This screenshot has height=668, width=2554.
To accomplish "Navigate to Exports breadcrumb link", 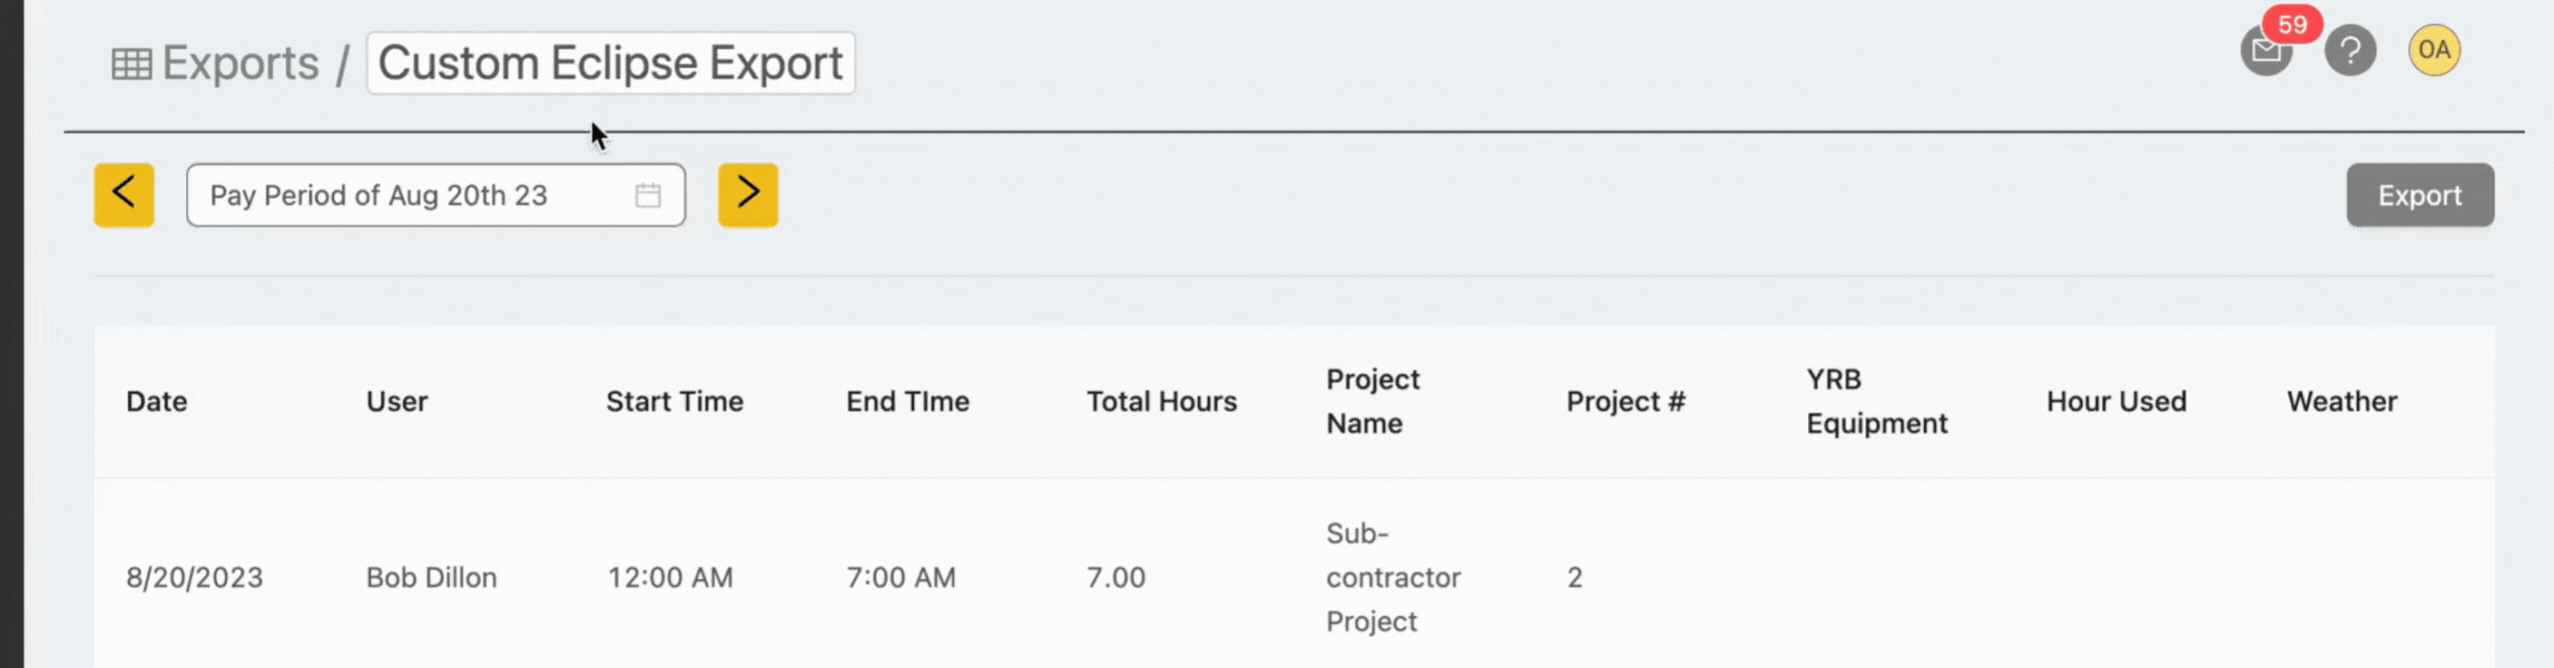I will [240, 64].
